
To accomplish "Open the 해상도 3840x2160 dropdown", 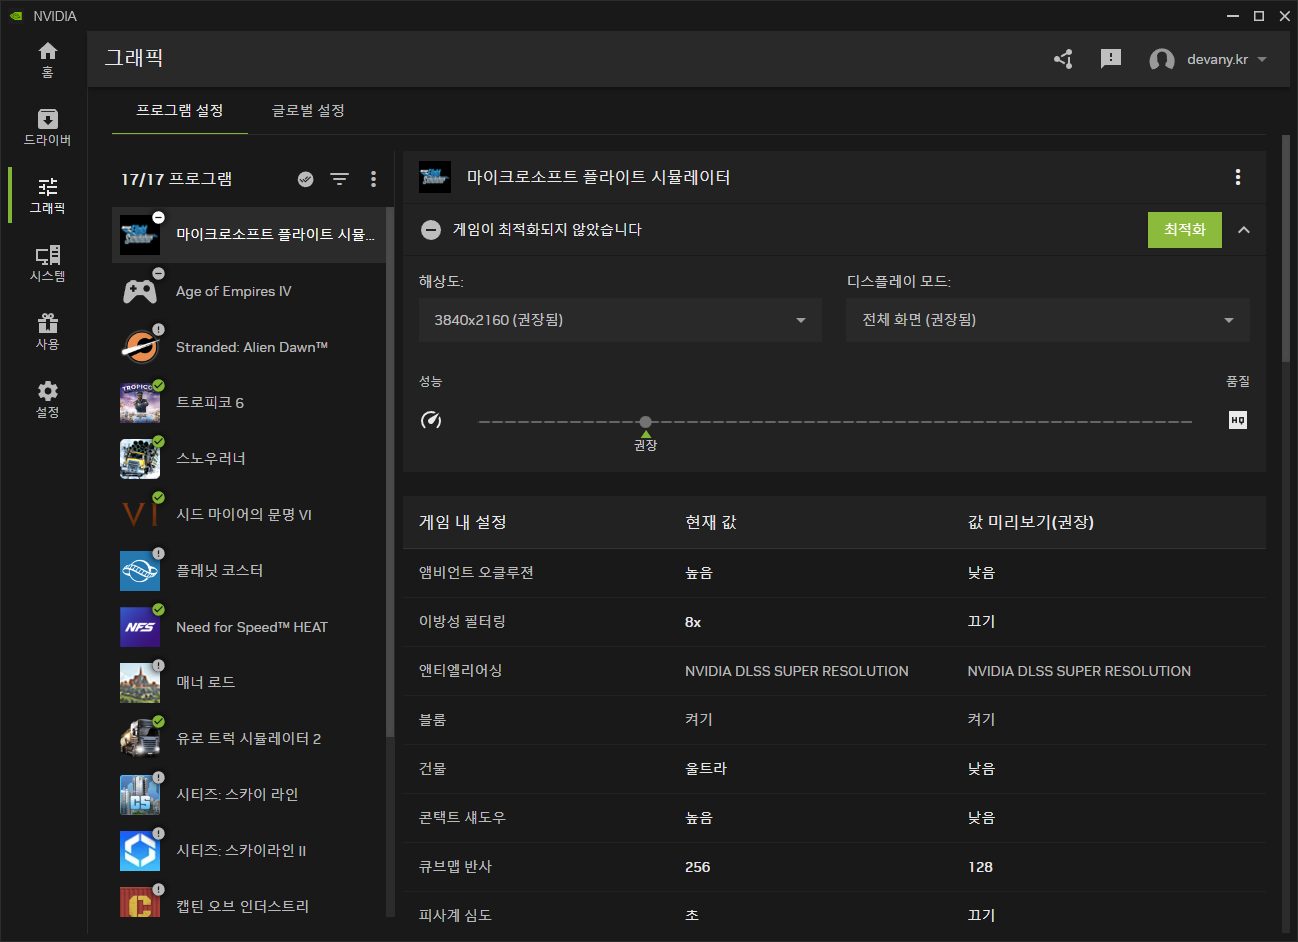I will pos(620,320).
